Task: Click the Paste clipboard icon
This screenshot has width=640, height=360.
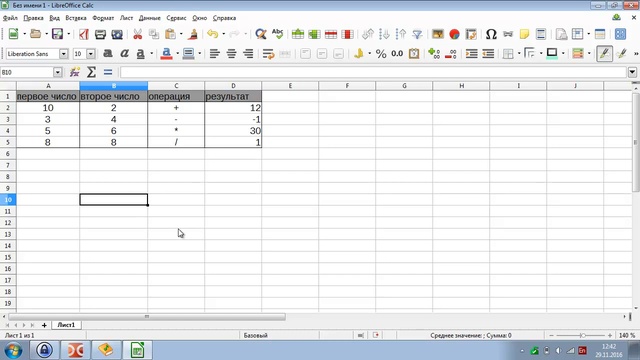Action: 170,34
